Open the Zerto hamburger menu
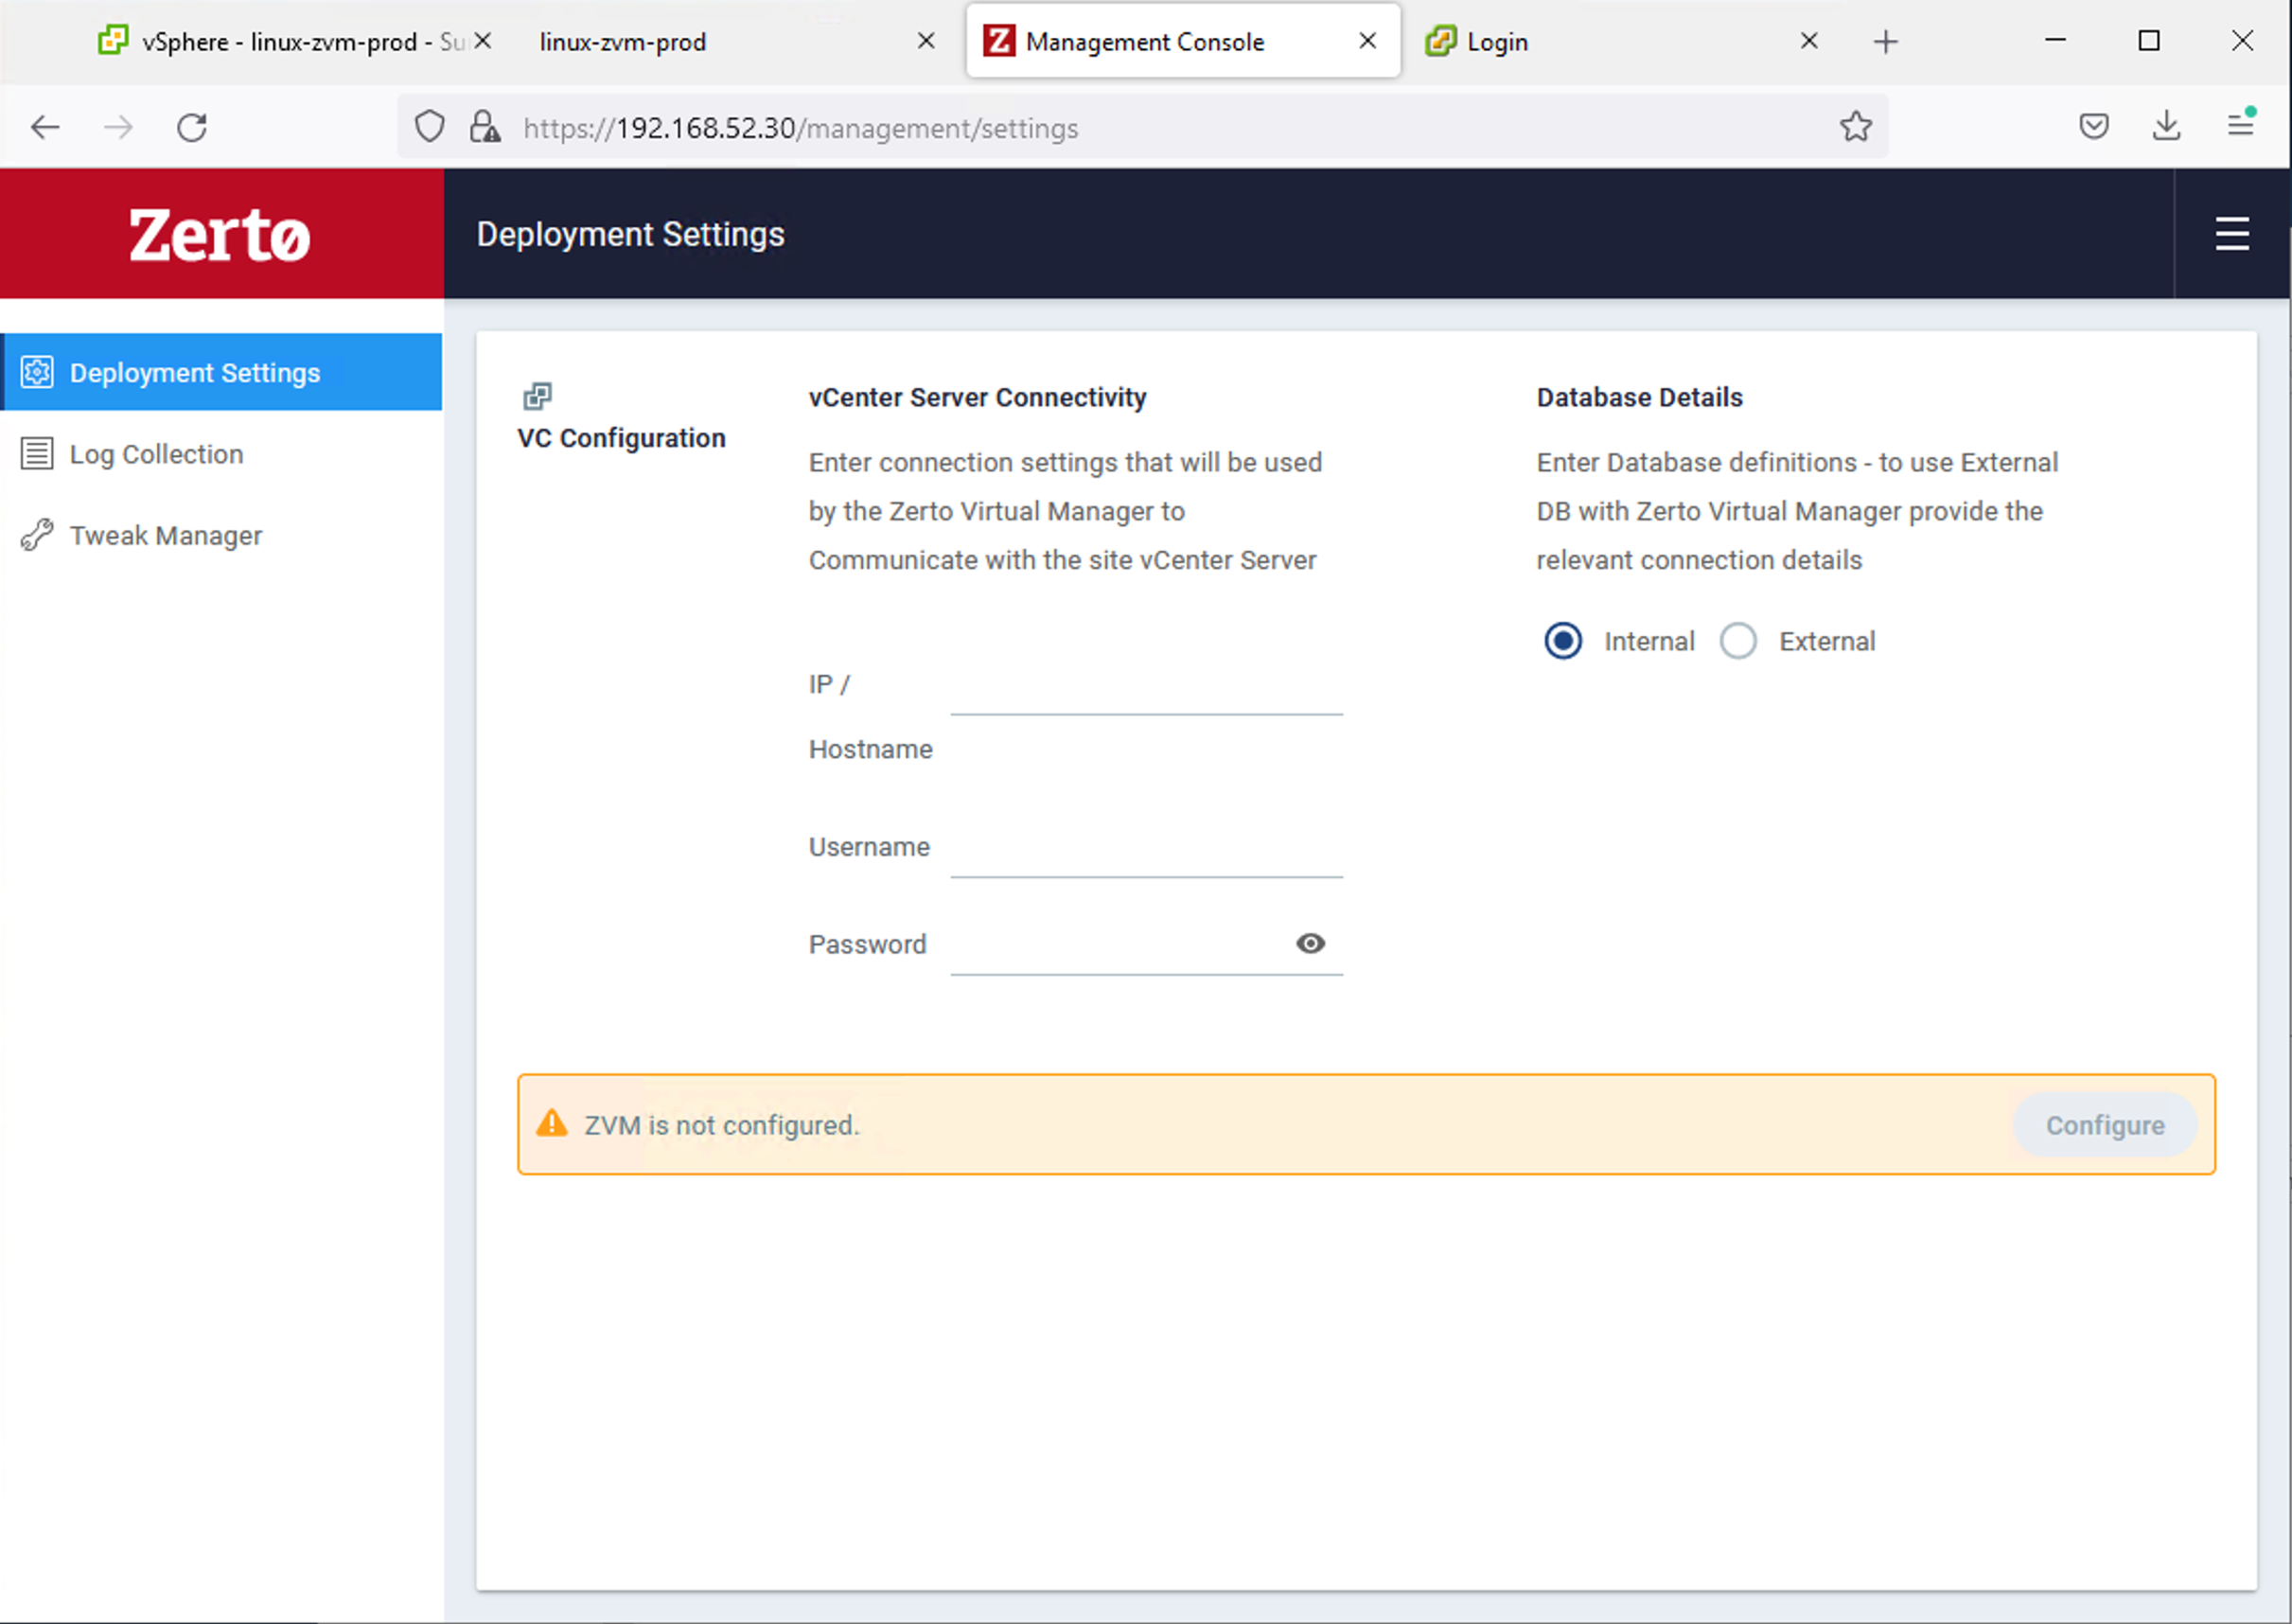Image resolution: width=2292 pixels, height=1624 pixels. pyautogui.click(x=2232, y=234)
